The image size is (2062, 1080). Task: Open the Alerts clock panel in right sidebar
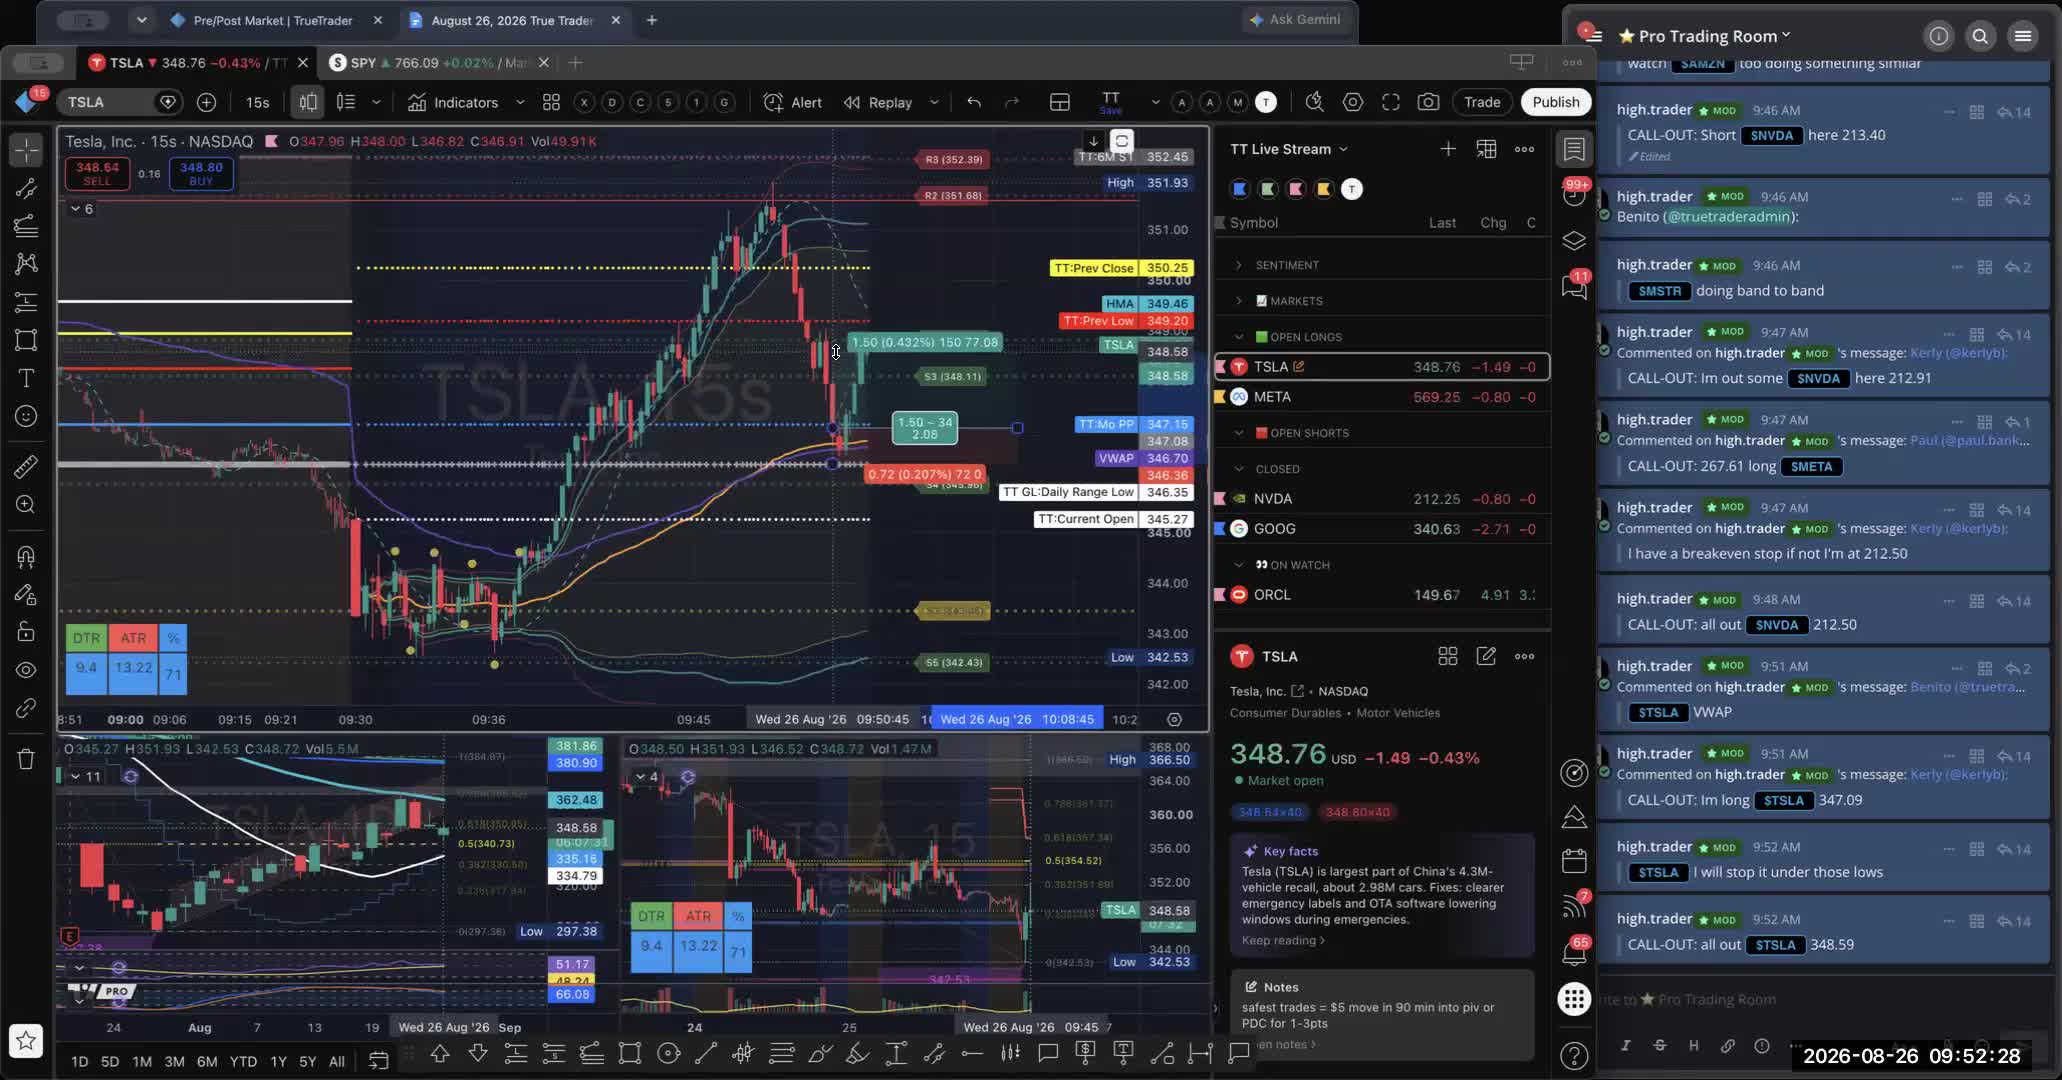click(x=1574, y=195)
